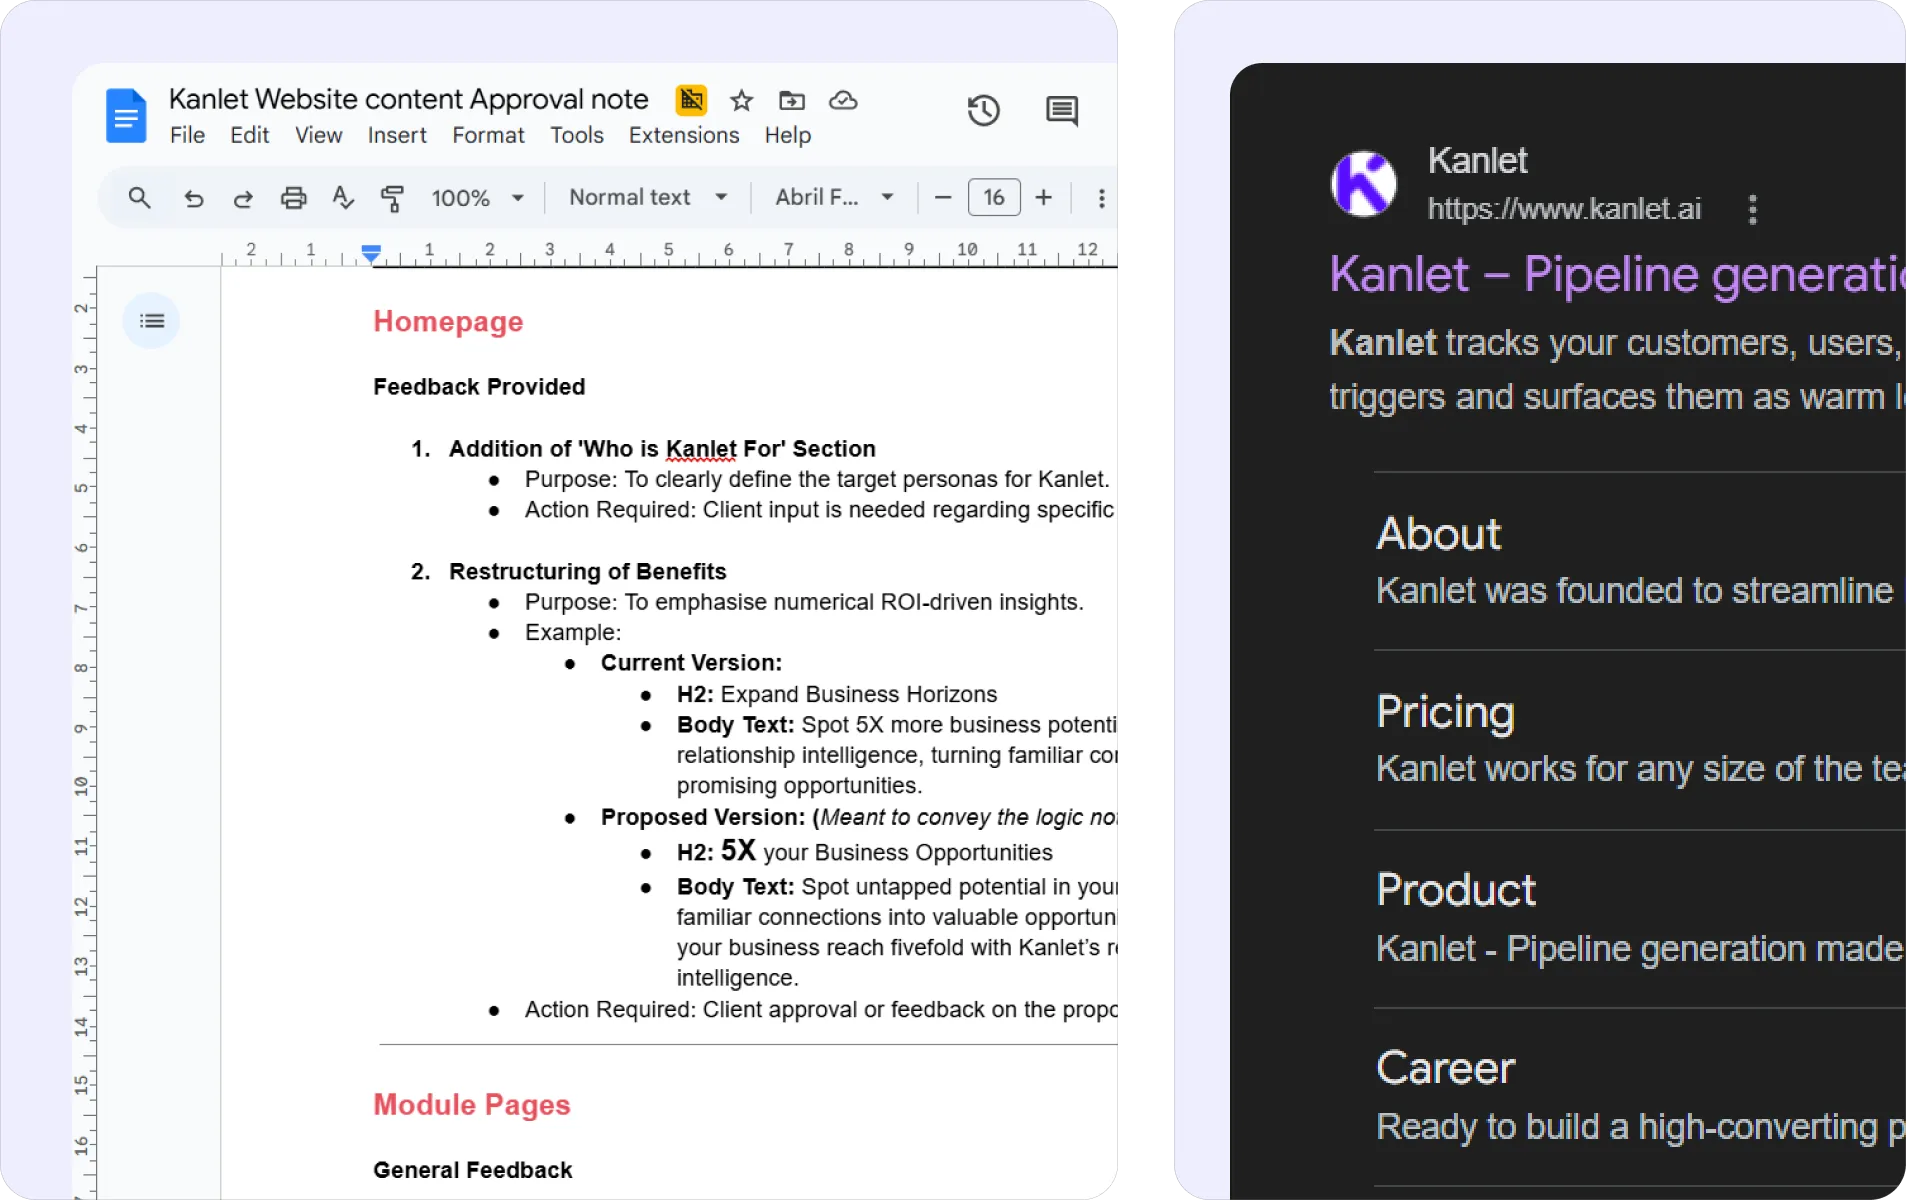Open Abril F... font dropdown
1906x1200 pixels.
834,197
